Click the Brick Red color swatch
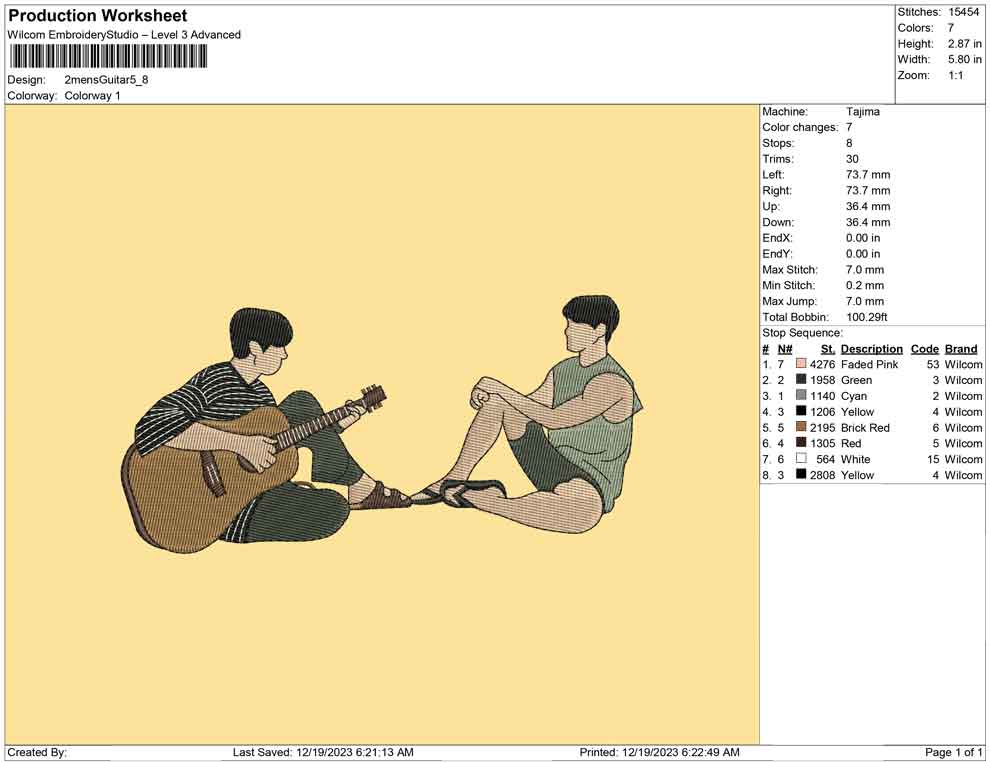Viewport: 990px width, 762px height. [x=801, y=427]
